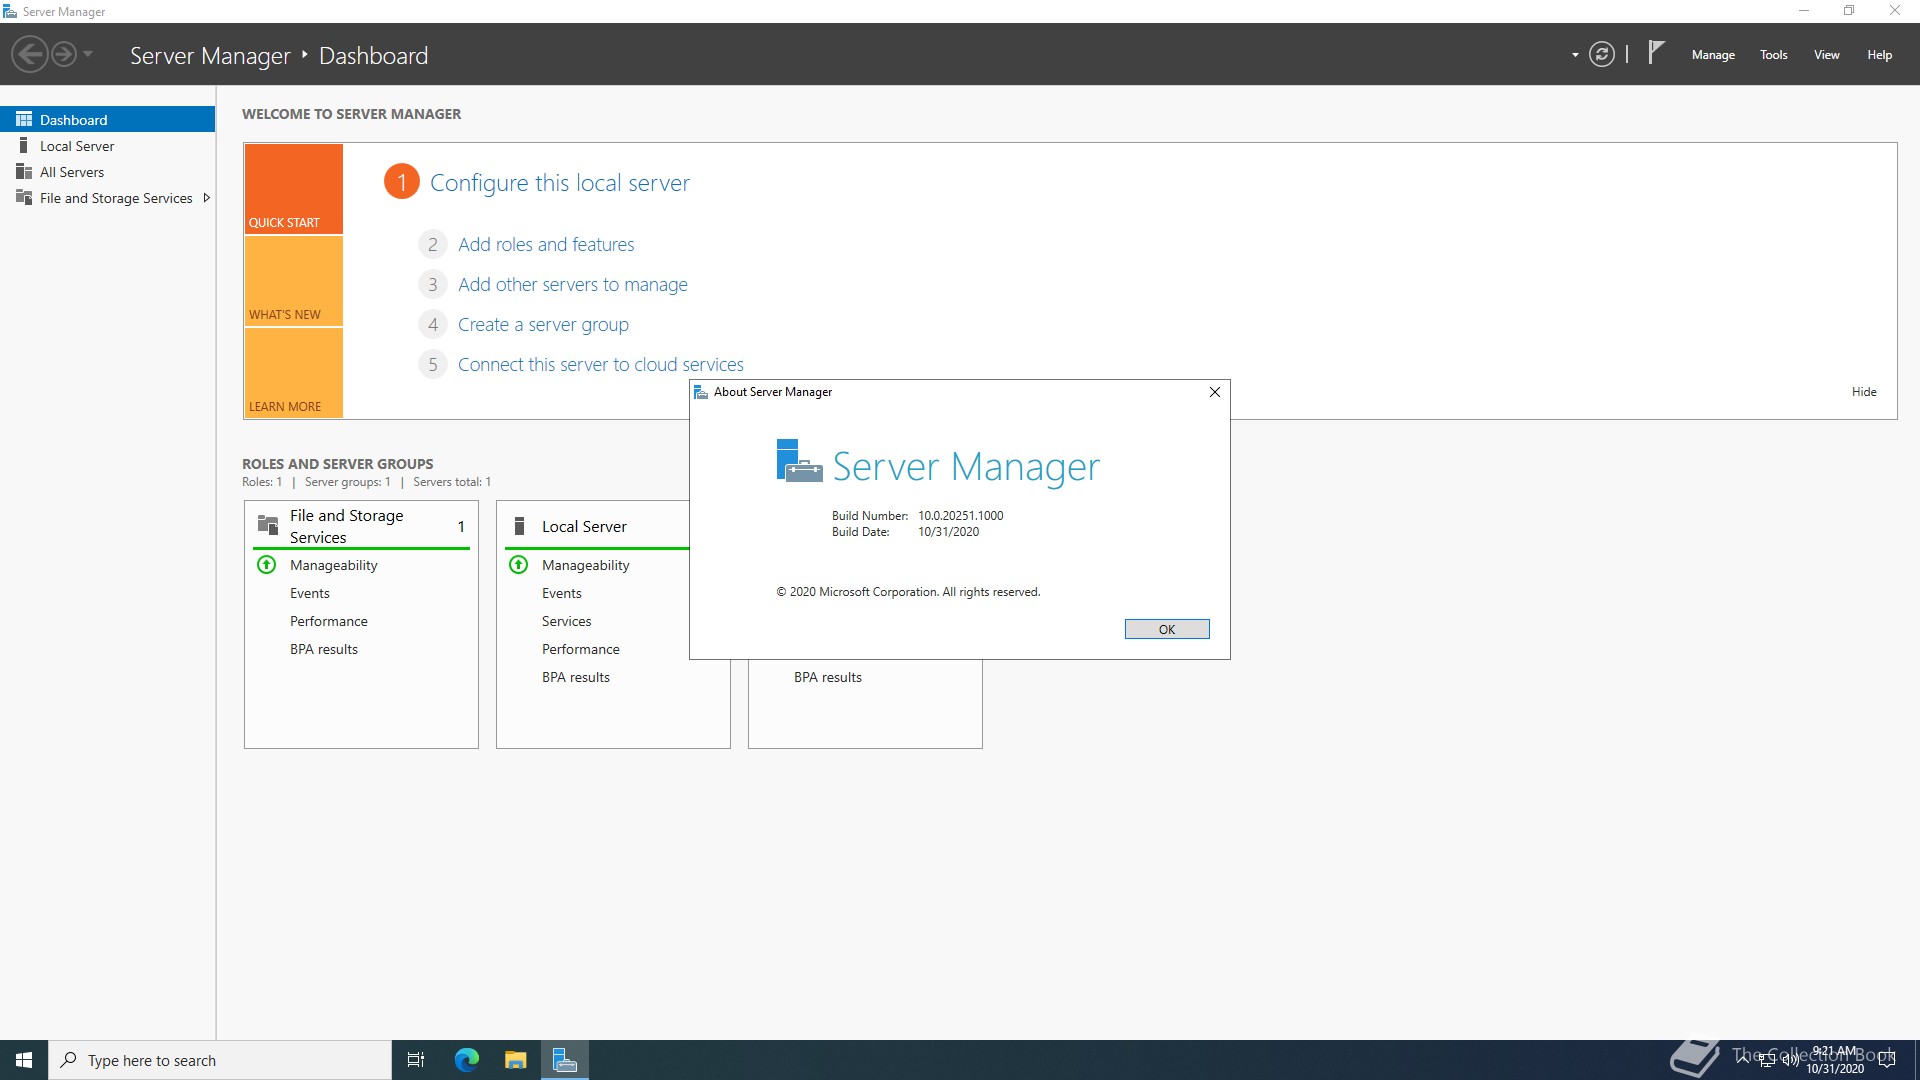Click Create a server group link
This screenshot has width=1920, height=1080.
click(543, 324)
